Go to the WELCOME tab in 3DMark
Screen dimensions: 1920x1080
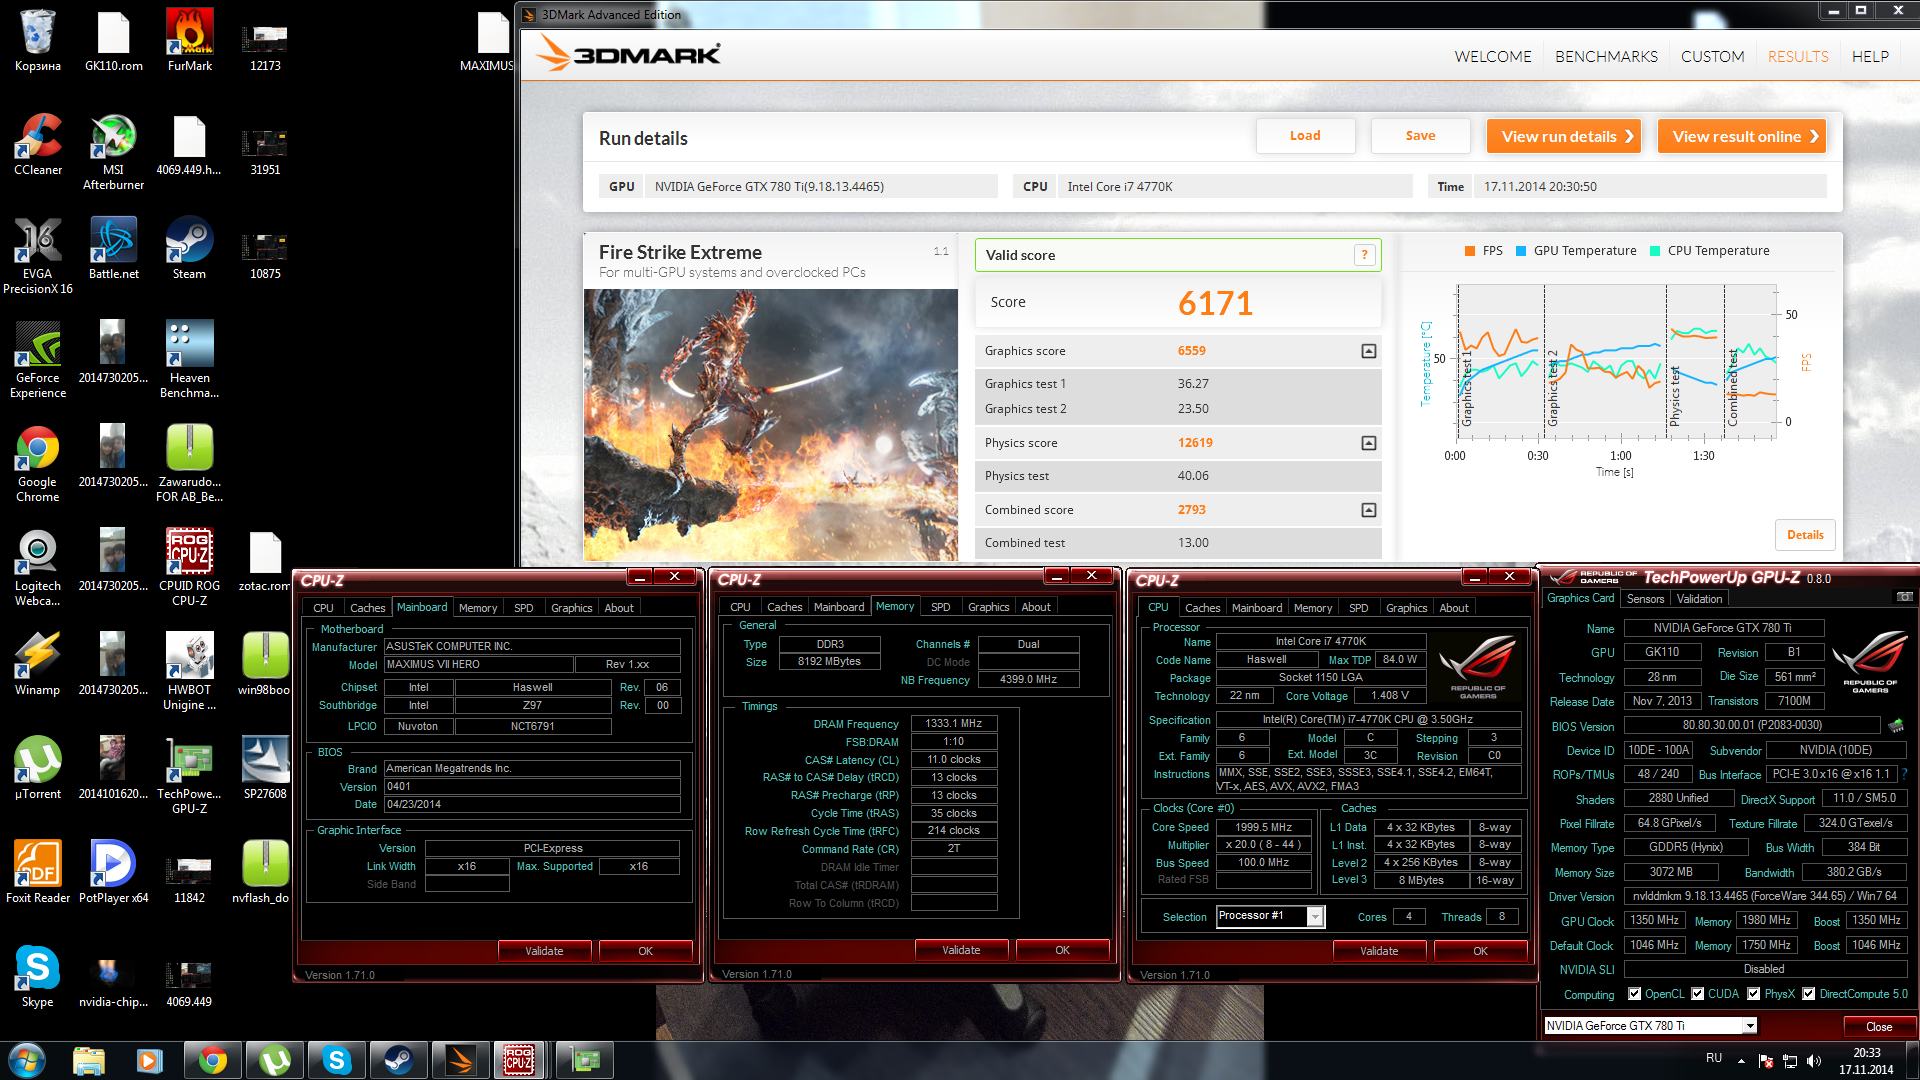tap(1492, 57)
